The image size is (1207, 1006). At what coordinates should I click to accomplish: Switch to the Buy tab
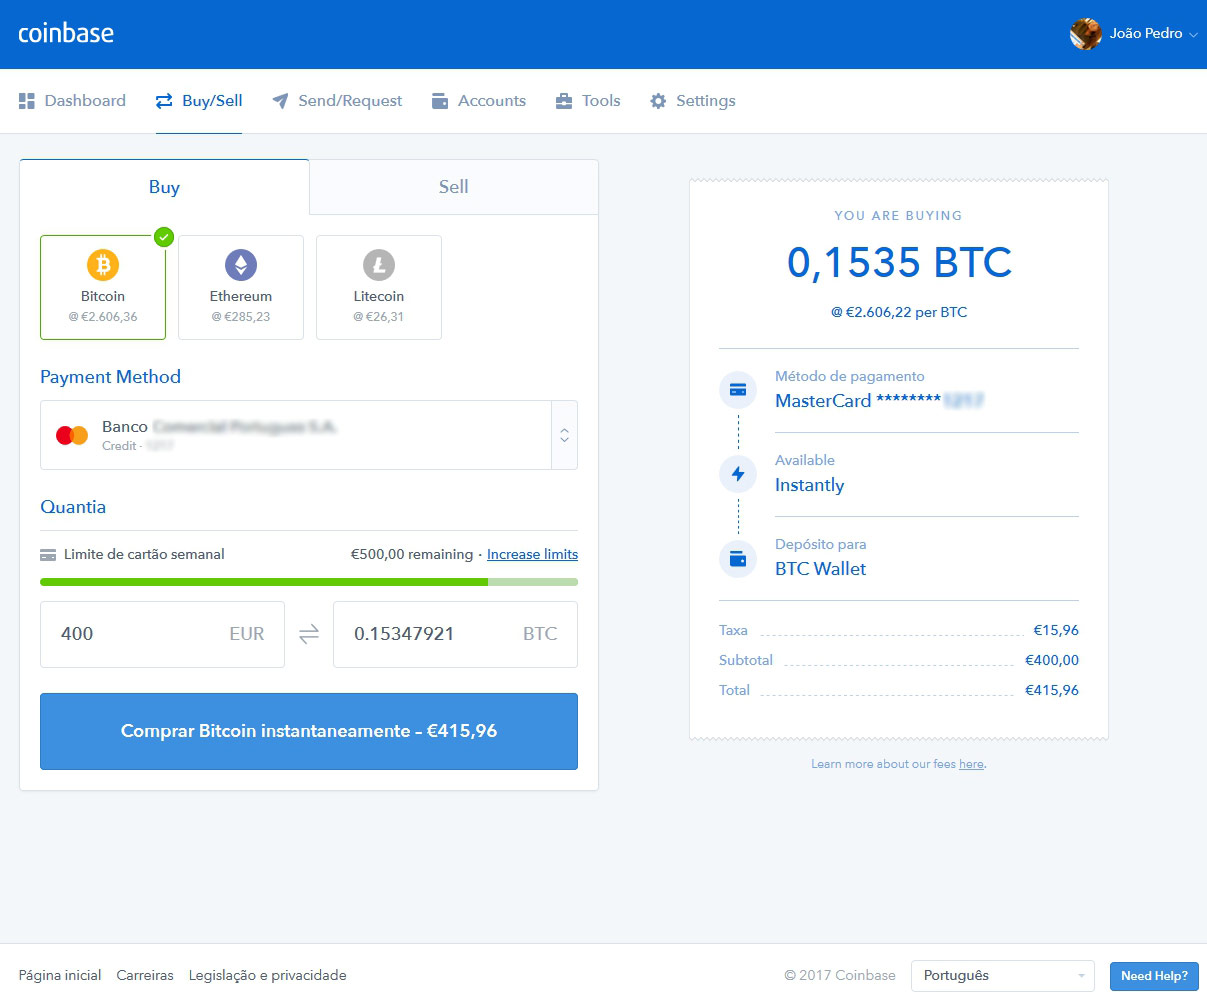click(x=164, y=187)
